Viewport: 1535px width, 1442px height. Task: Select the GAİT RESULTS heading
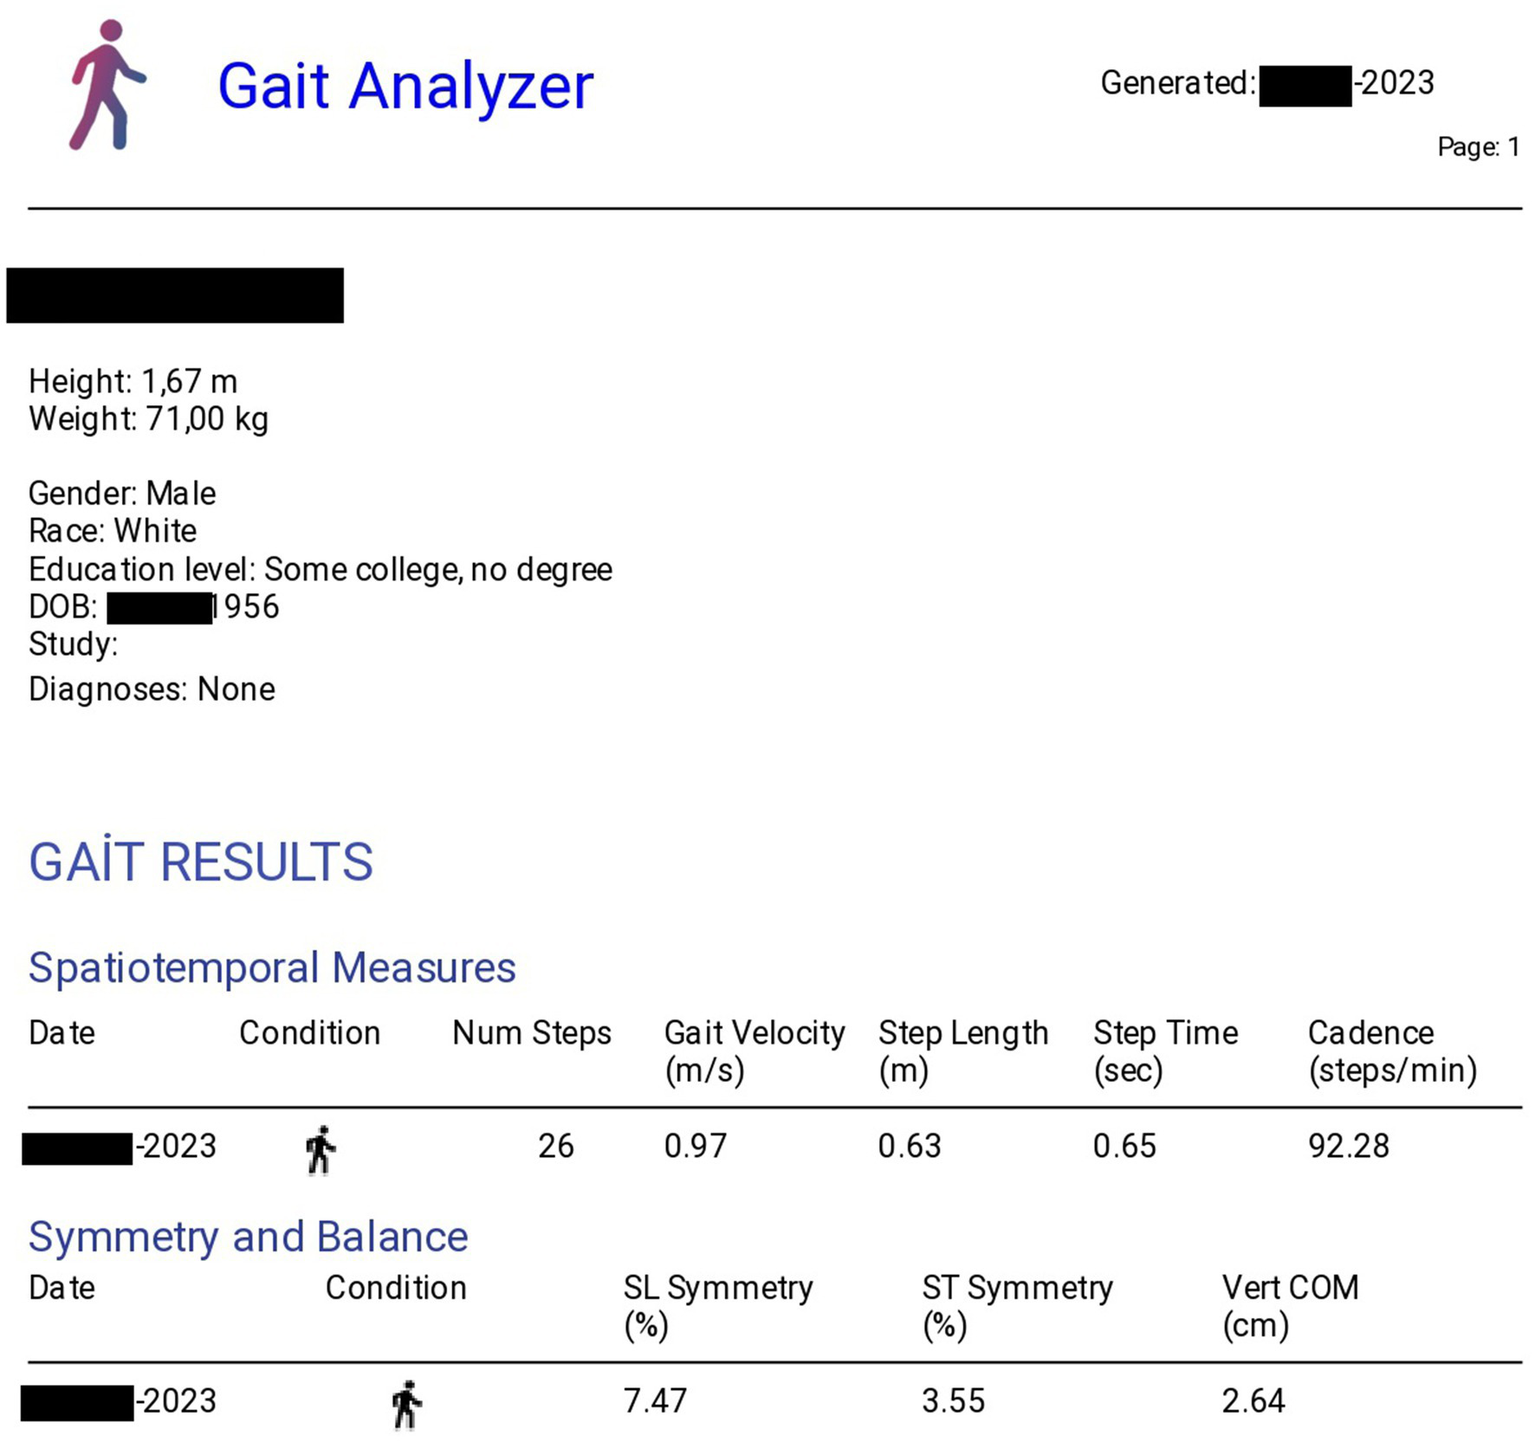201,862
